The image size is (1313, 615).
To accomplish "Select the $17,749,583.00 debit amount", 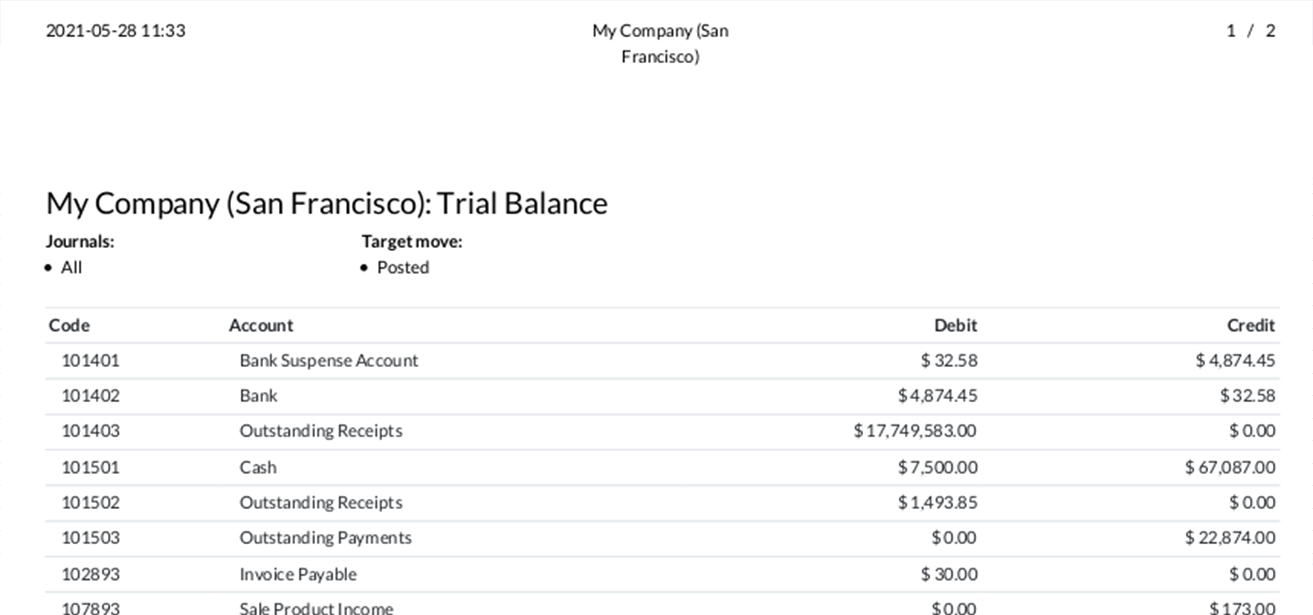I will pos(915,431).
